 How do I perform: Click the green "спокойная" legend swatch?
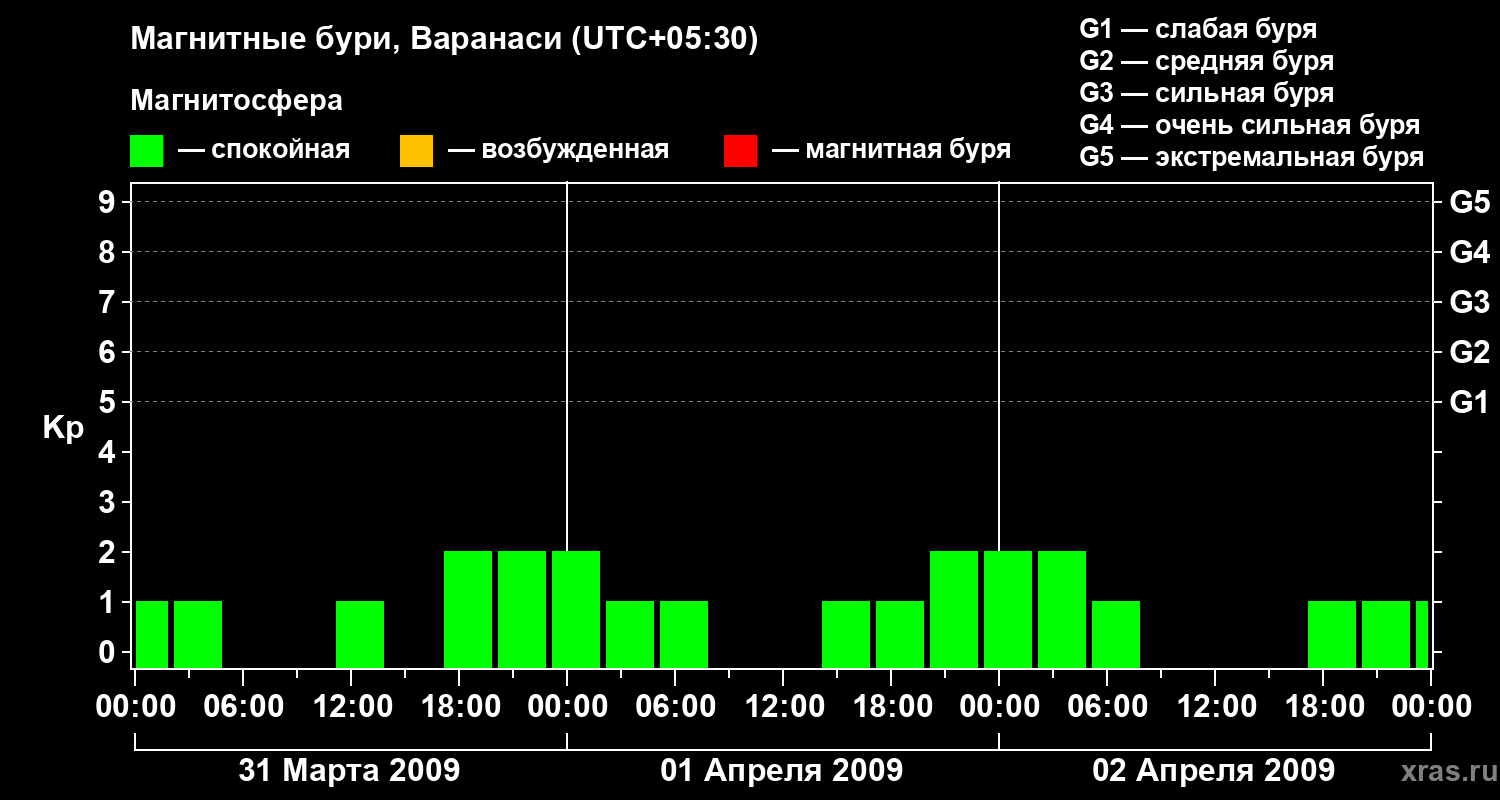pos(147,151)
